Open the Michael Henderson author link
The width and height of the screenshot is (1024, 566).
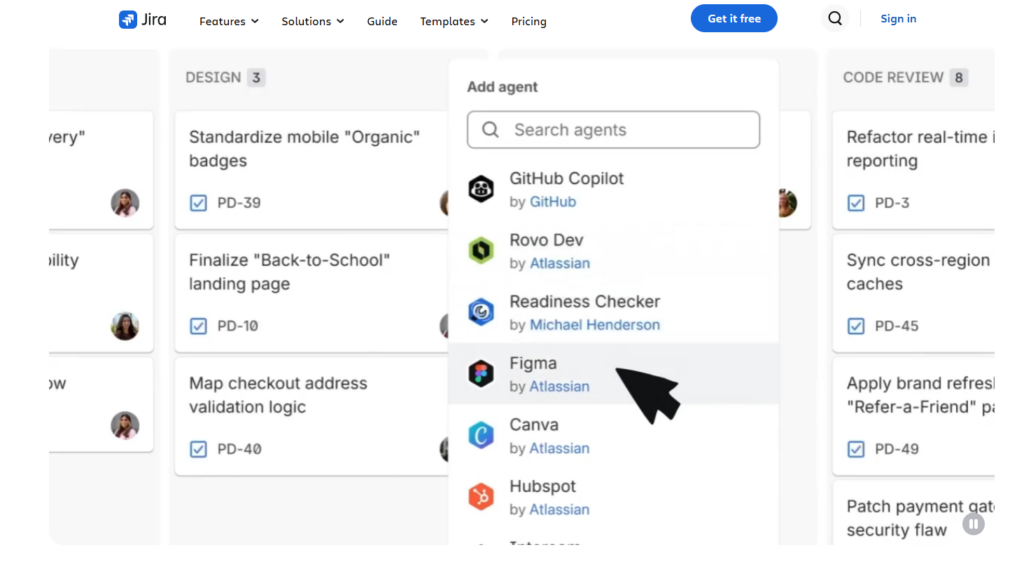(595, 324)
